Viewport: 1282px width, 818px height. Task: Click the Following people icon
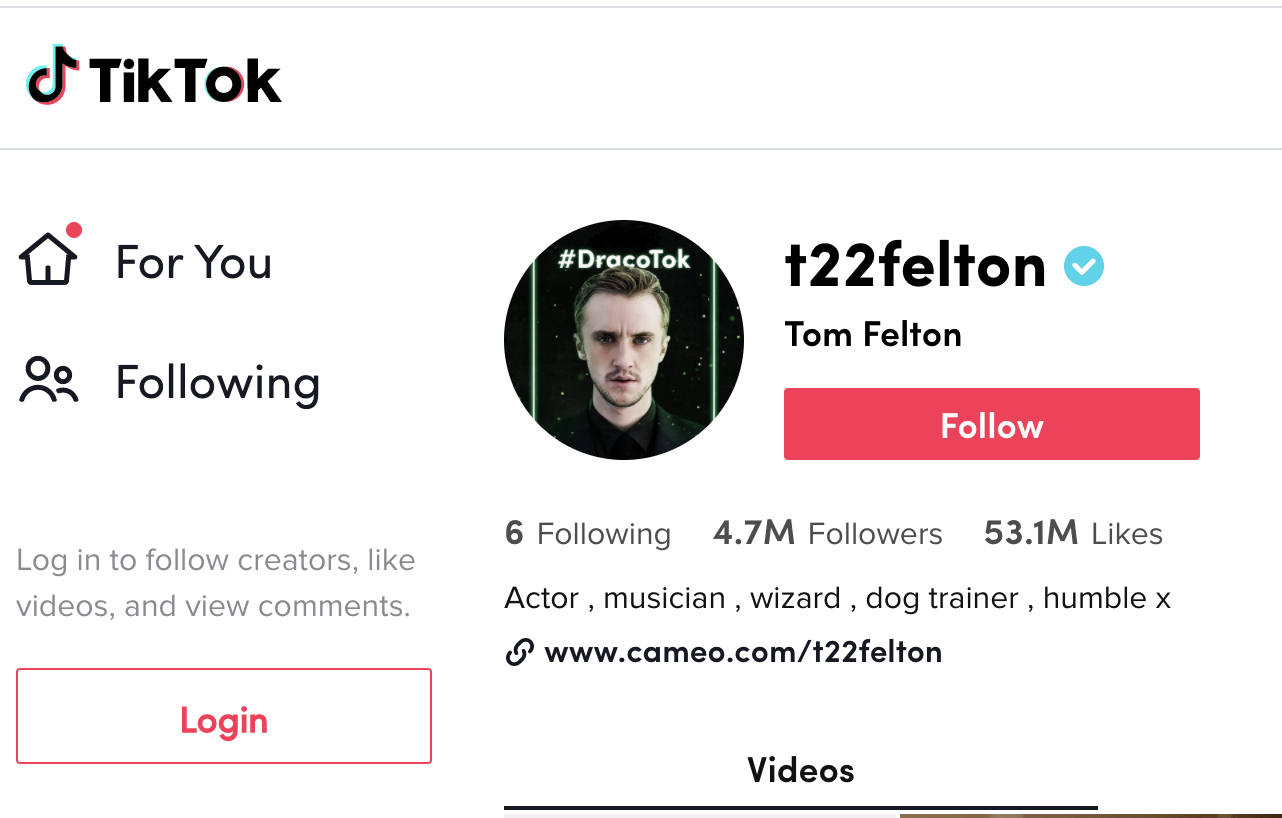pos(48,381)
